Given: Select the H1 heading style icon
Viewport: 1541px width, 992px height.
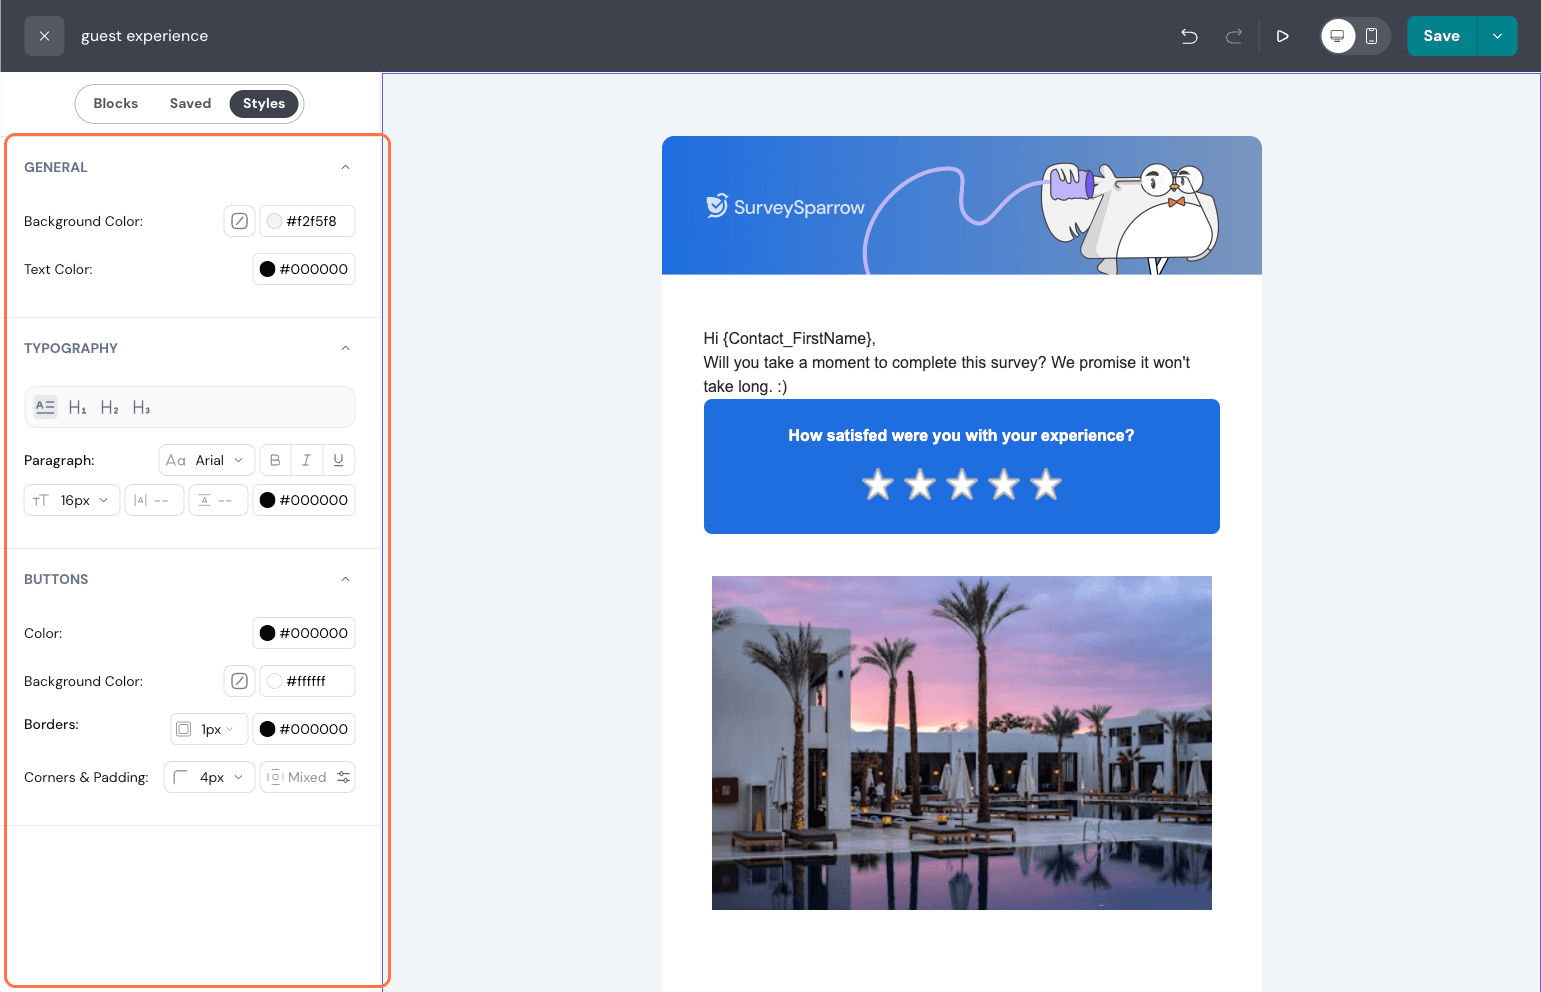Looking at the screenshot, I should (77, 408).
